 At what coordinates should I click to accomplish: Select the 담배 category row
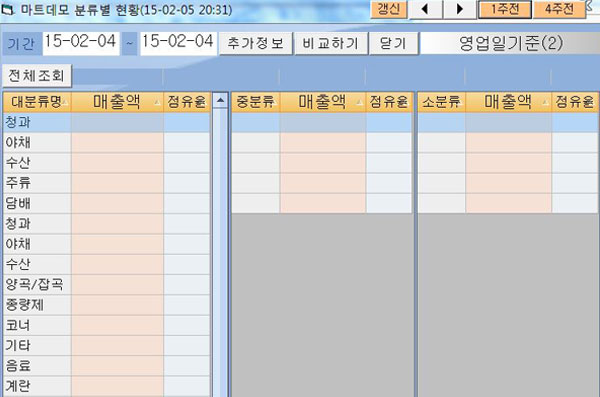click(x=106, y=203)
